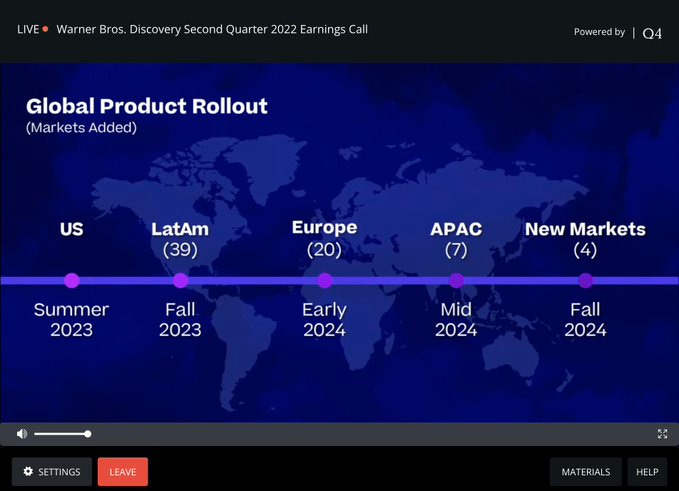Click the 'New Markets' region label
The image size is (679, 491).
click(585, 229)
